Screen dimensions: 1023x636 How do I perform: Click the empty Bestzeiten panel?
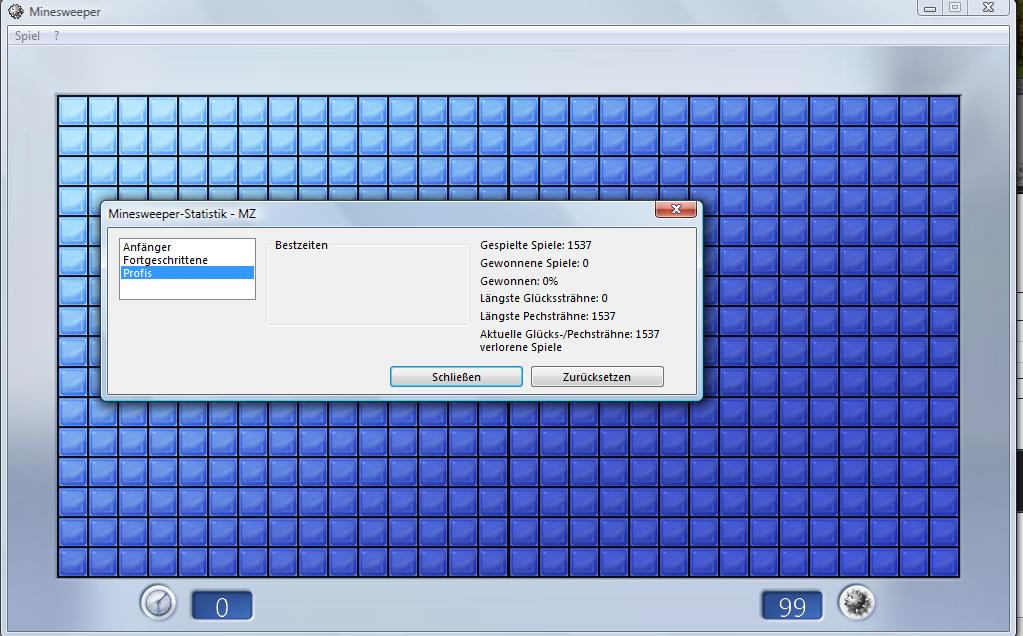pyautogui.click(x=367, y=287)
